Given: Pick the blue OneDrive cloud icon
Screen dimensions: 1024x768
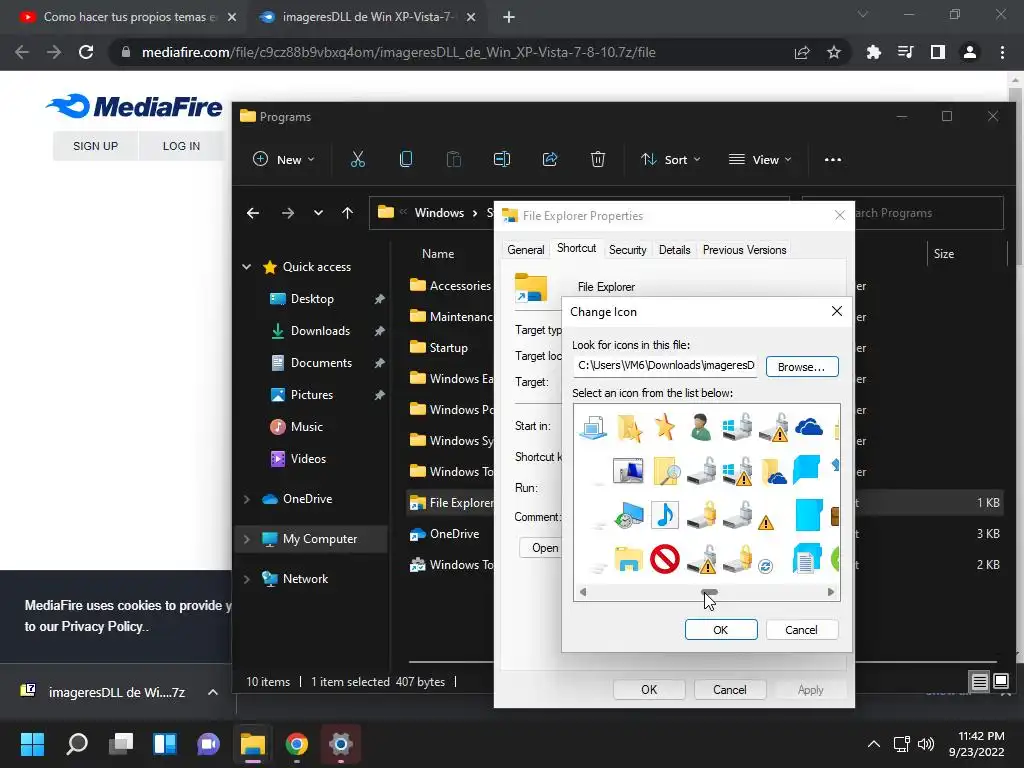Looking at the screenshot, I should [809, 427].
